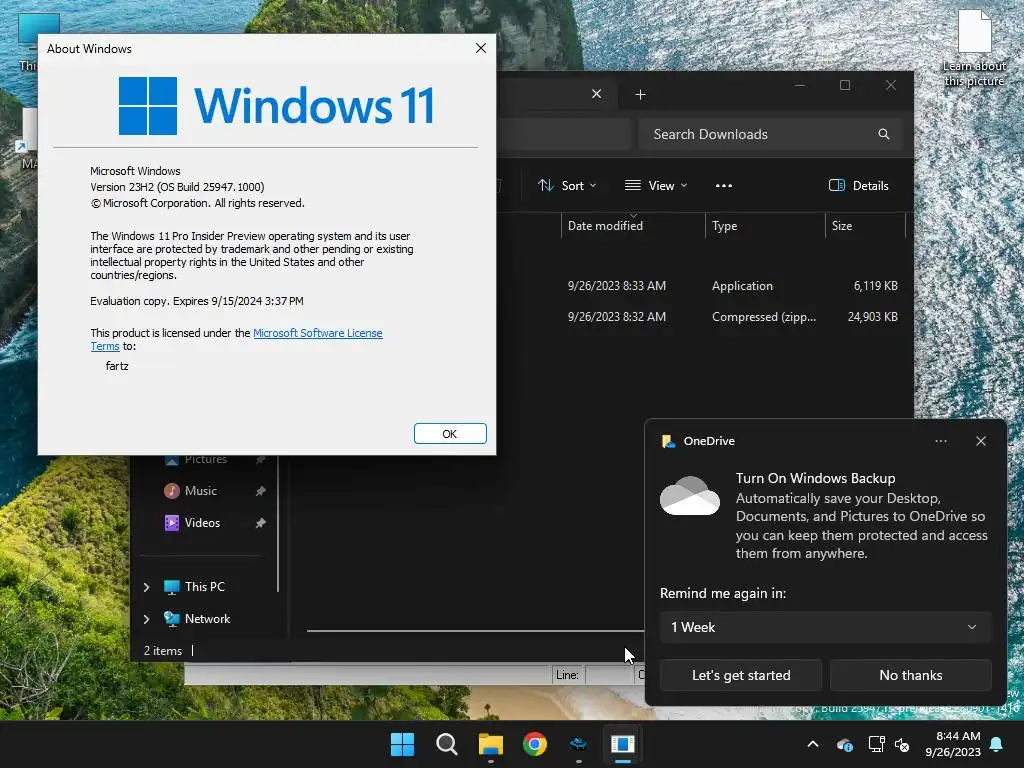
Task: Click the OneDrive tray icon
Action: pyautogui.click(x=844, y=744)
